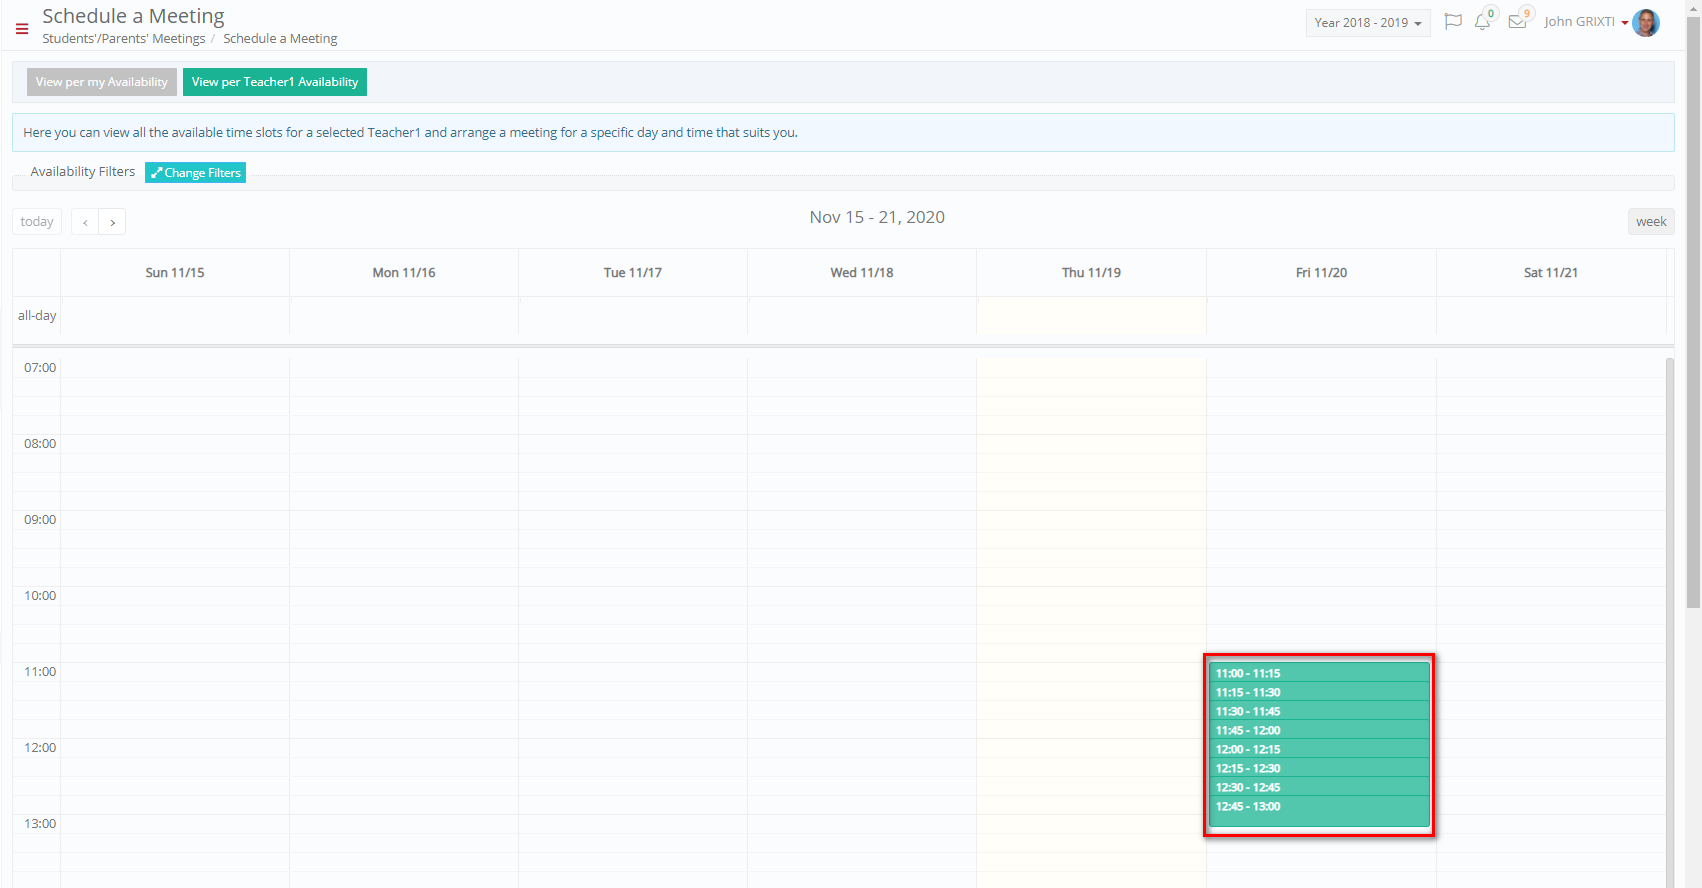Select the 11:15 - 11:30 slot
Viewport: 1702px width, 888px height.
point(1319,692)
